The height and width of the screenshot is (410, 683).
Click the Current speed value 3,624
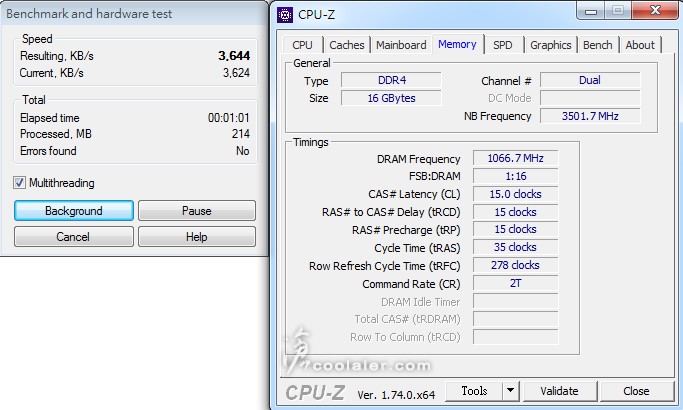[x=236, y=73]
